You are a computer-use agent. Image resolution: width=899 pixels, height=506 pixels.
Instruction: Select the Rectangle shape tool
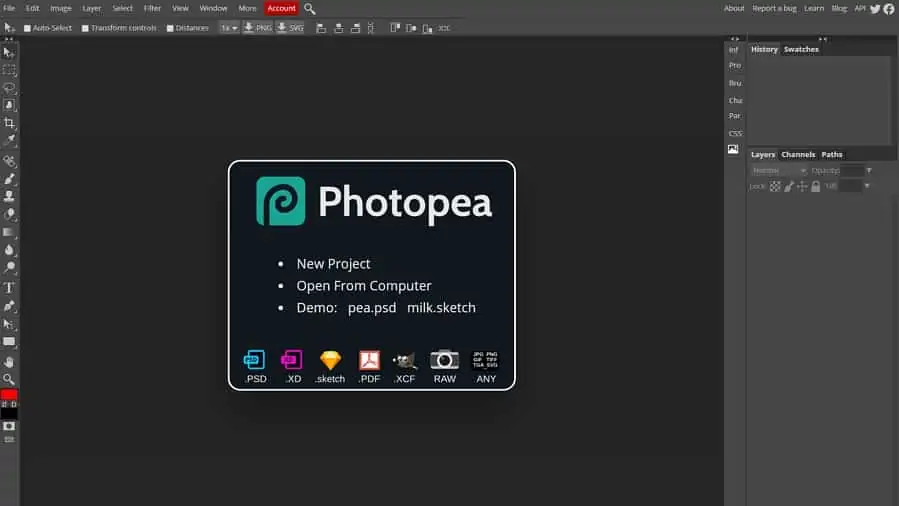click(x=9, y=342)
